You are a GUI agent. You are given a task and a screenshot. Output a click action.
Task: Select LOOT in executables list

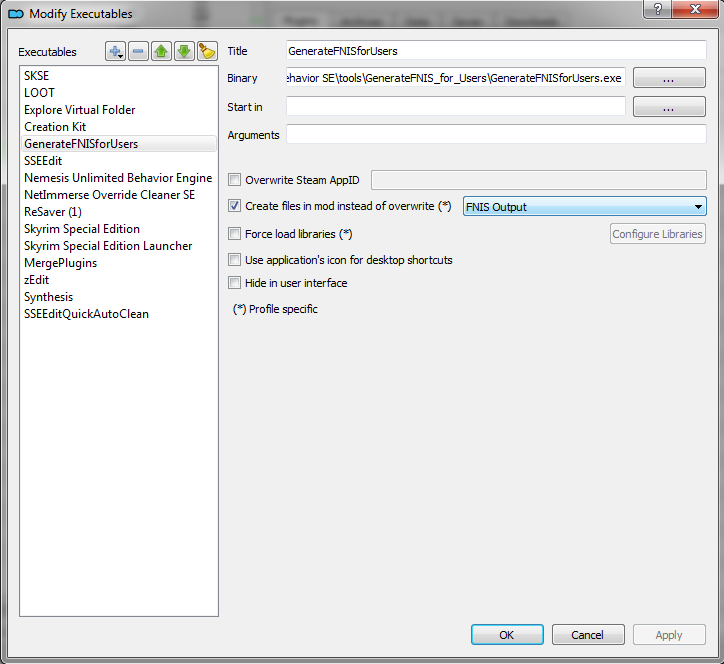click(119, 92)
